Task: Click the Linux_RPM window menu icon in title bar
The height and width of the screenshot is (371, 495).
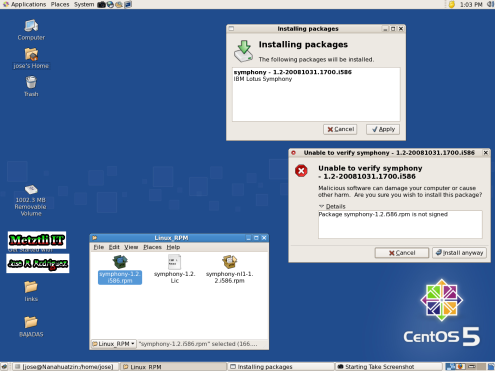Action: 95,238
